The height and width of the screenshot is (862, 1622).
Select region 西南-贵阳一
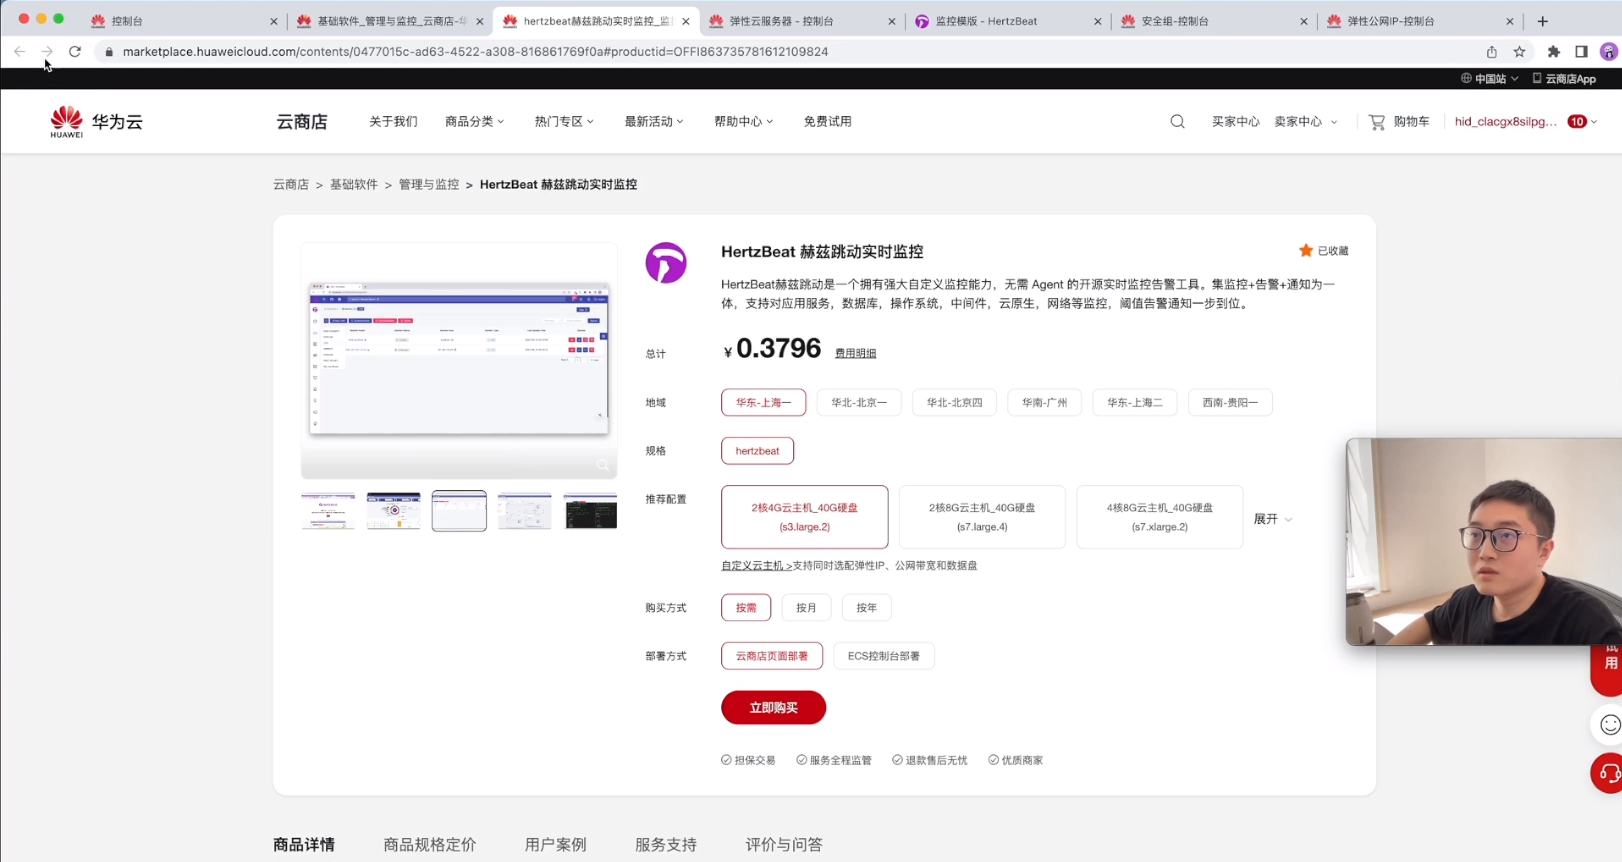pyautogui.click(x=1230, y=403)
